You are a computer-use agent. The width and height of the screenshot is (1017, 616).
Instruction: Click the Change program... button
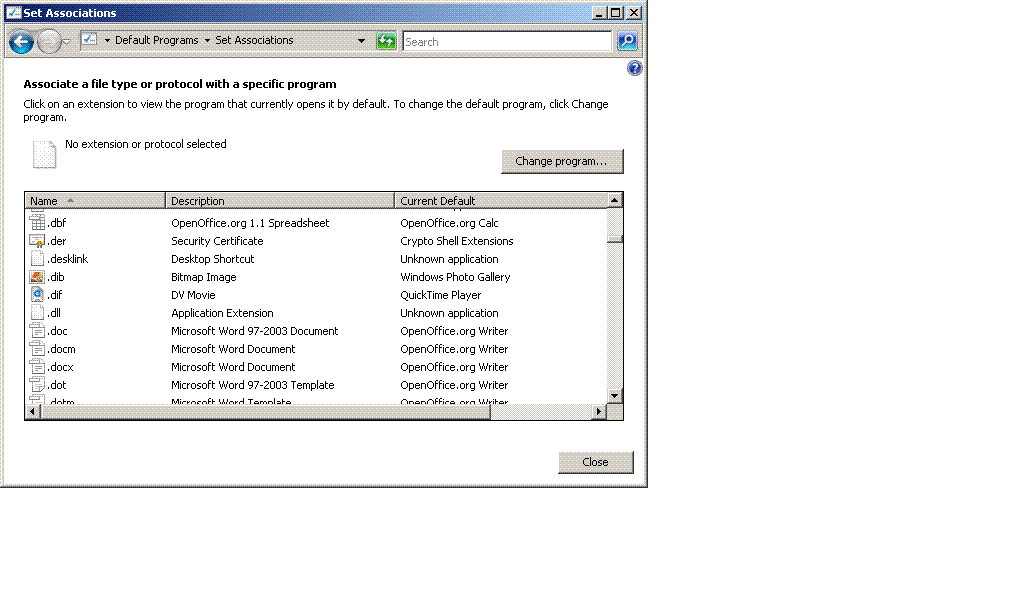click(x=561, y=161)
